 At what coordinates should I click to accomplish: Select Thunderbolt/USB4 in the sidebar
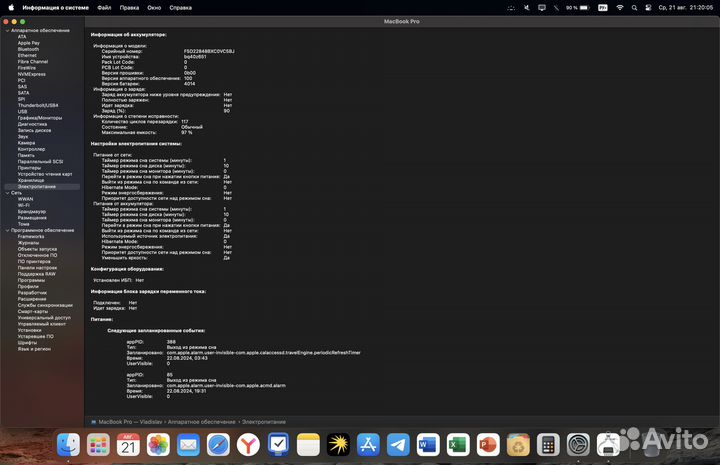point(38,105)
